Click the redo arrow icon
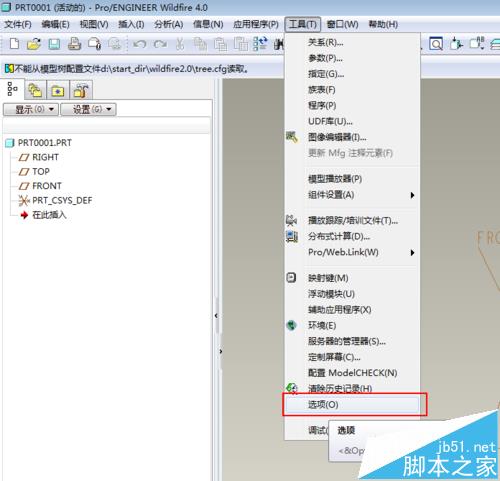 click(x=160, y=44)
